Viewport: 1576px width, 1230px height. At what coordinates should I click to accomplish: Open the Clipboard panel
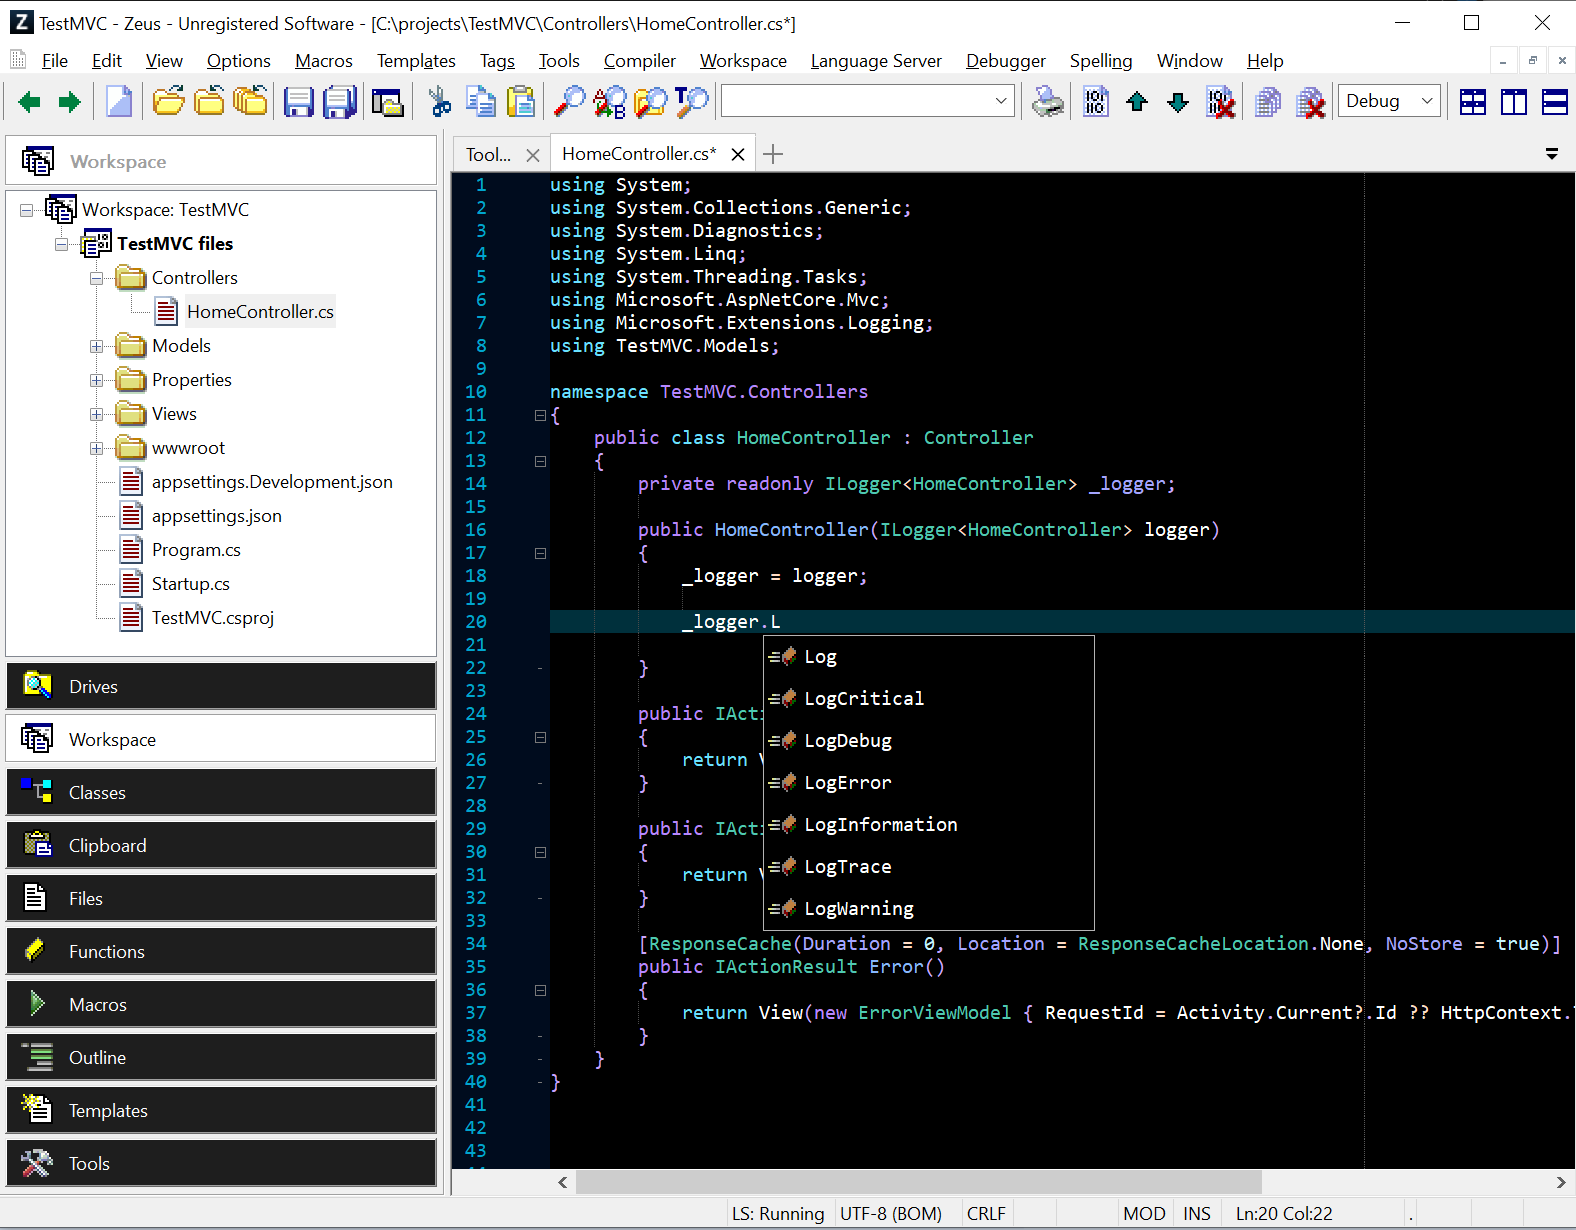[221, 845]
